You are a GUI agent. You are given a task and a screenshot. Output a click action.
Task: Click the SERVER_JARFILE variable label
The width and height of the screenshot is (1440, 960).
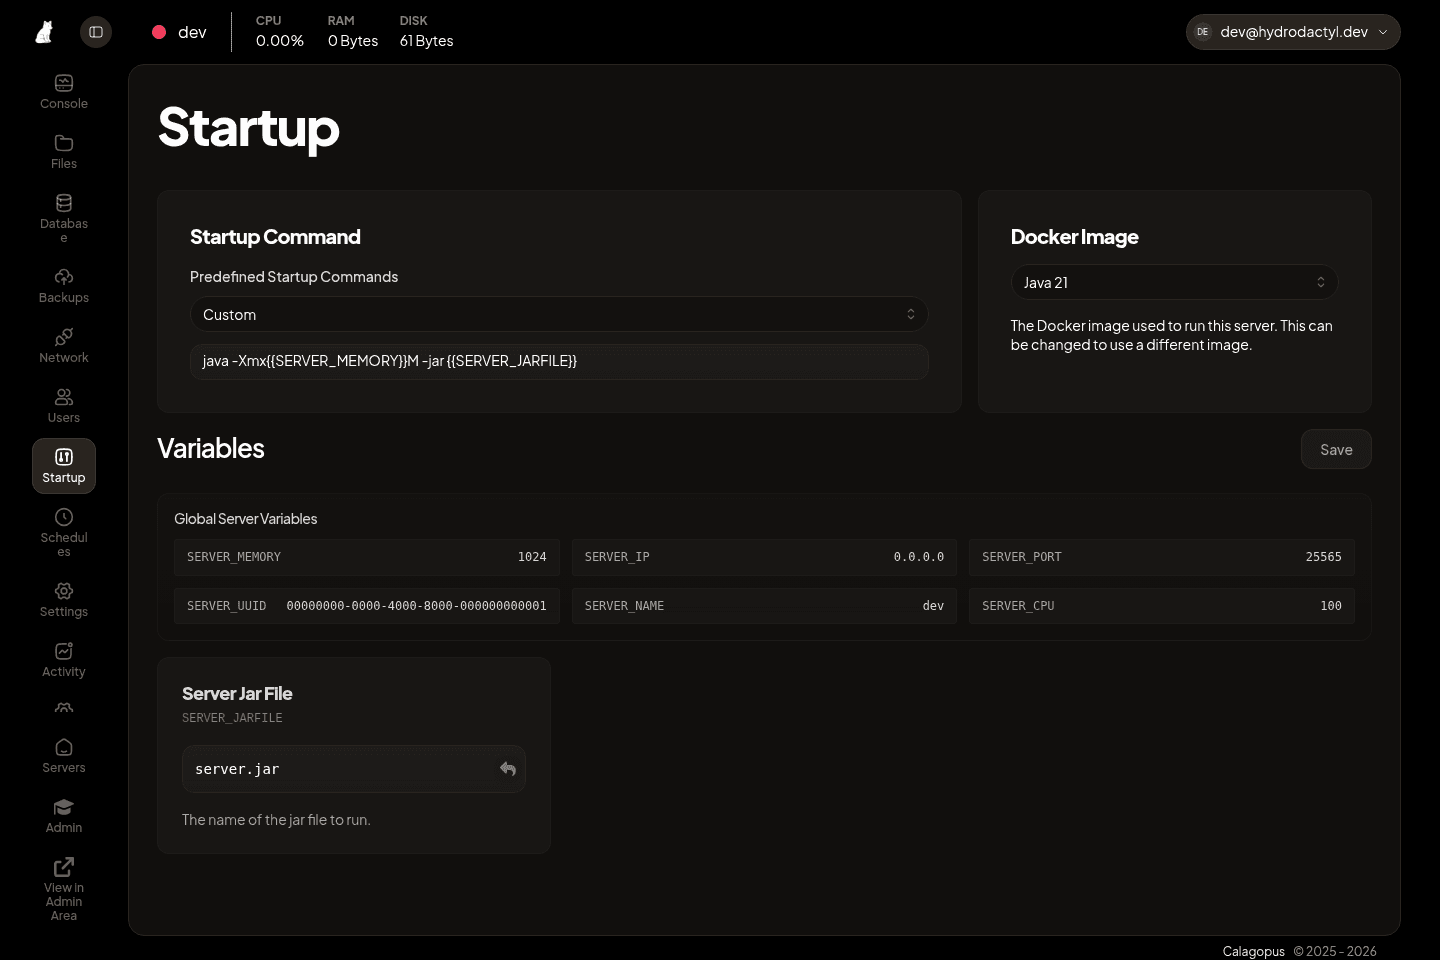click(232, 718)
